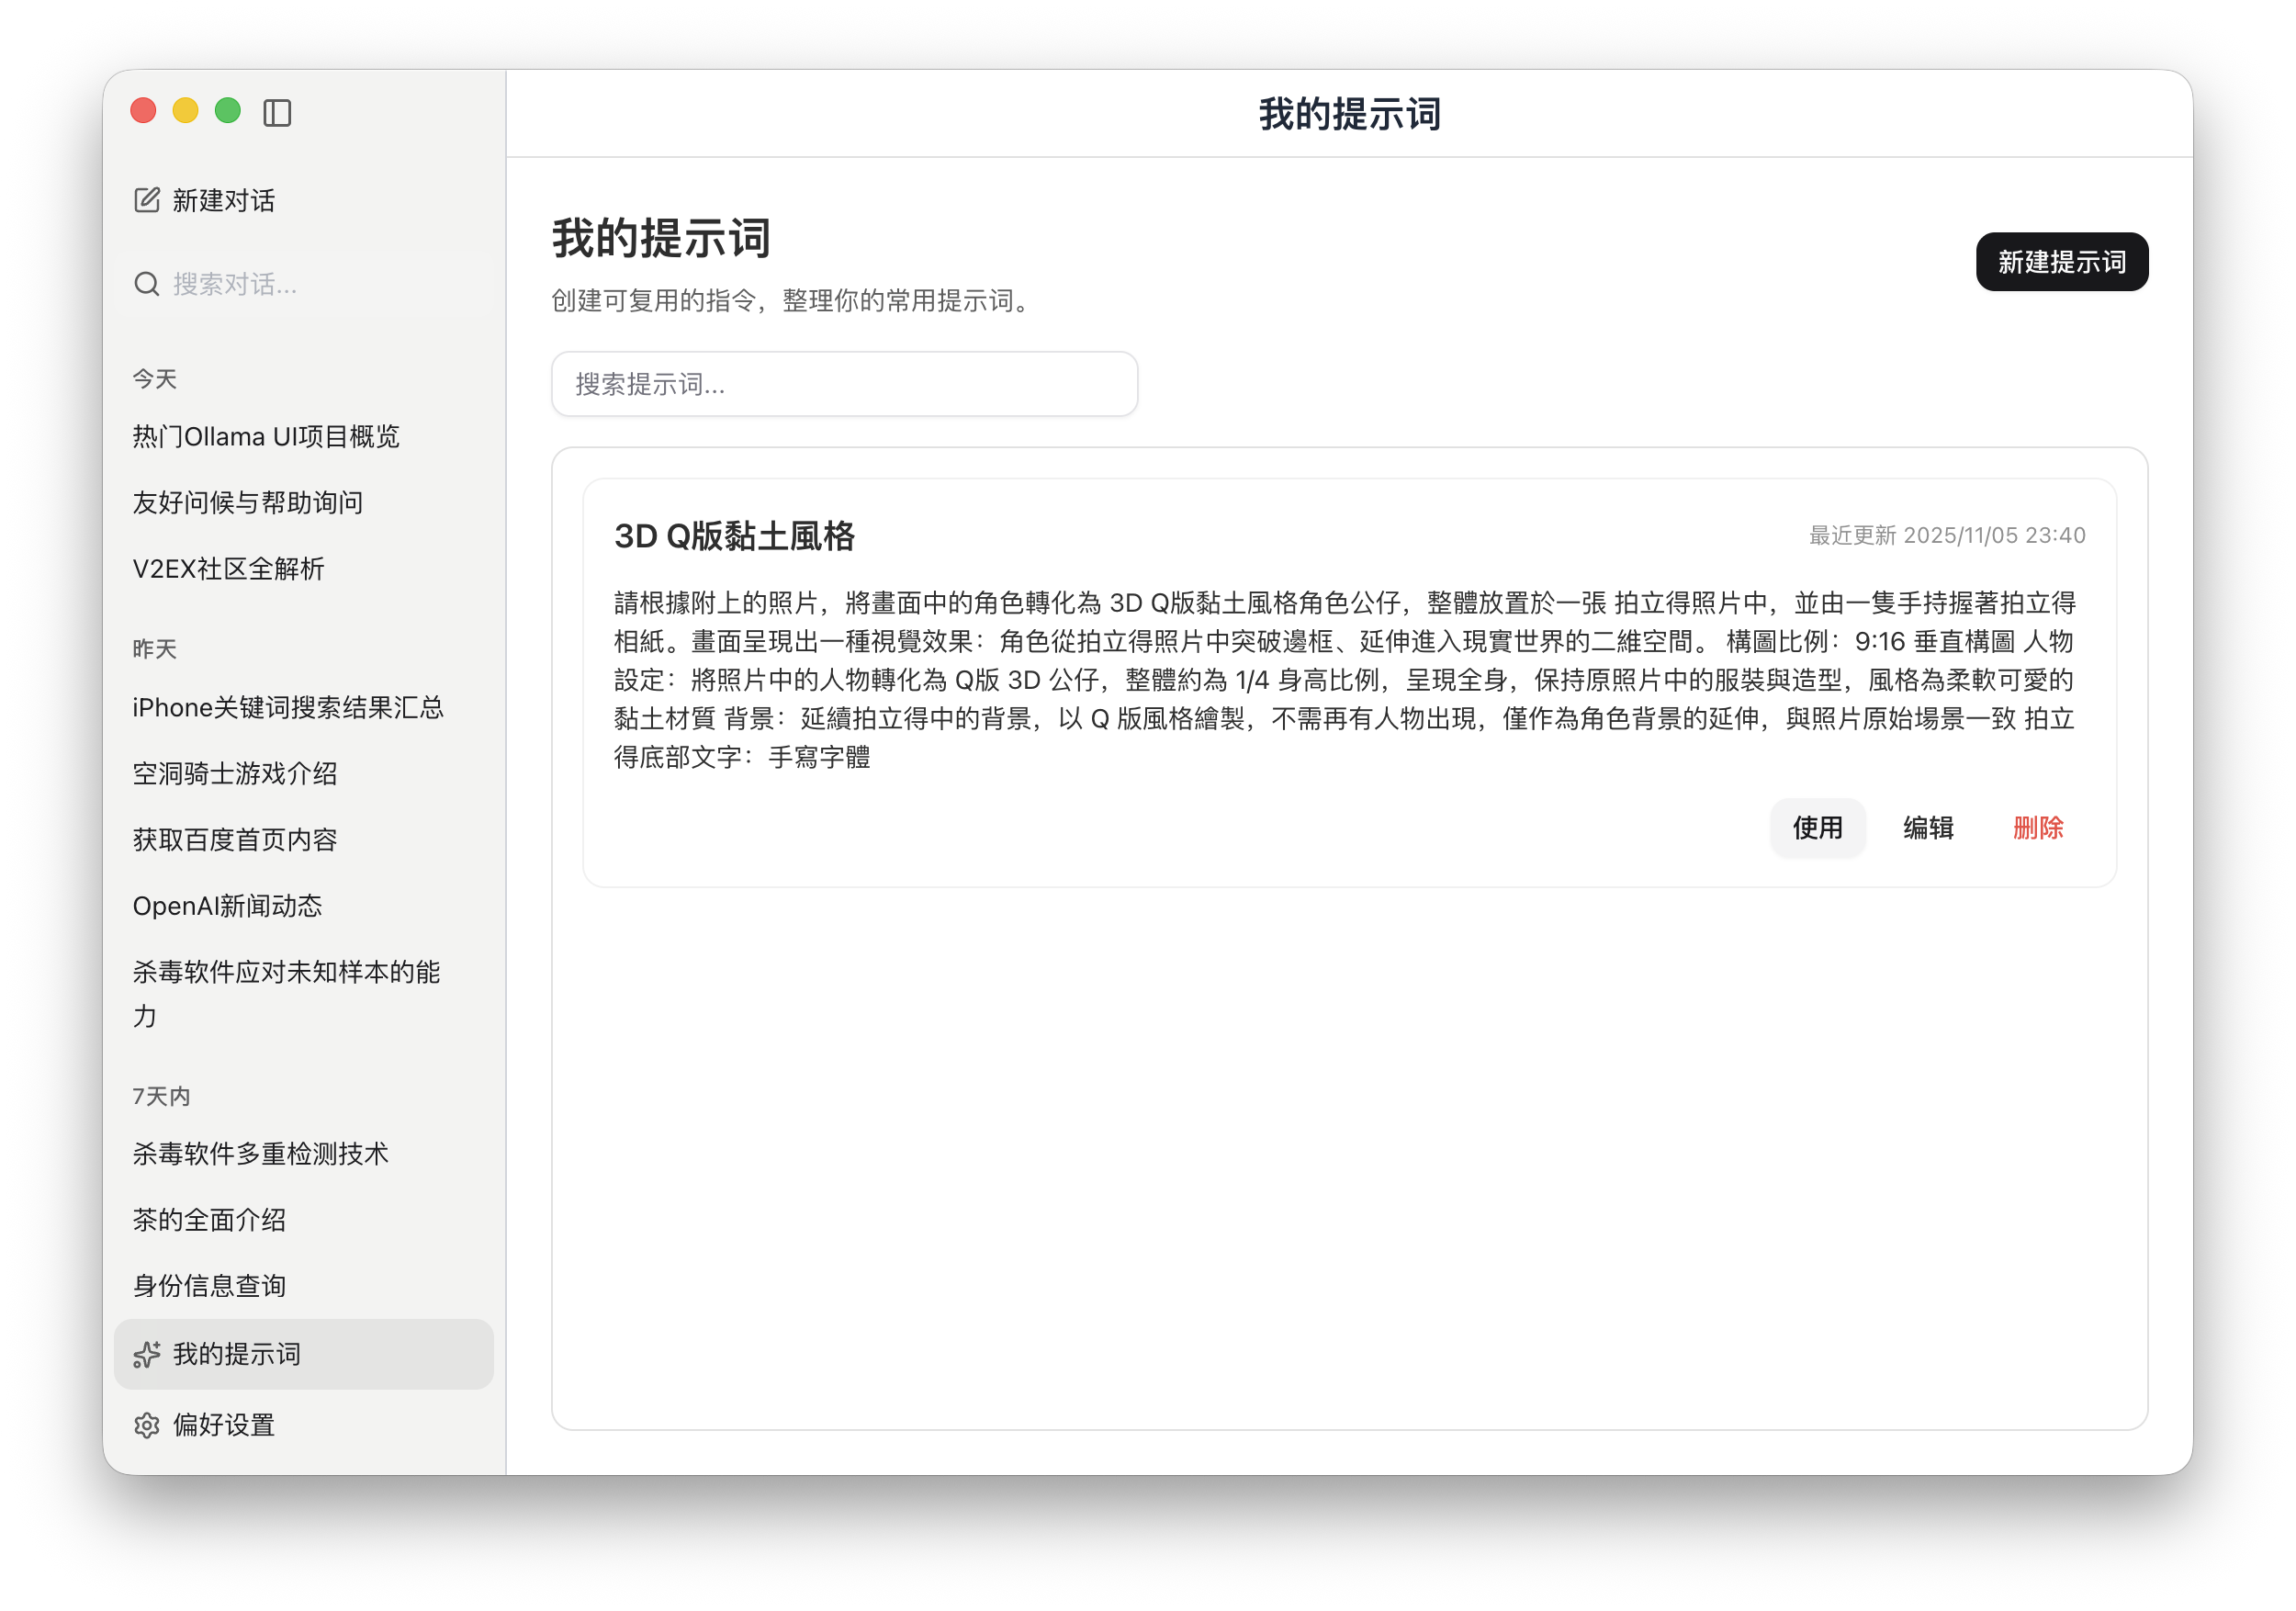Open the V2EX社区全解析 chat
This screenshot has height=1611, width=2296.
pyautogui.click(x=227, y=568)
